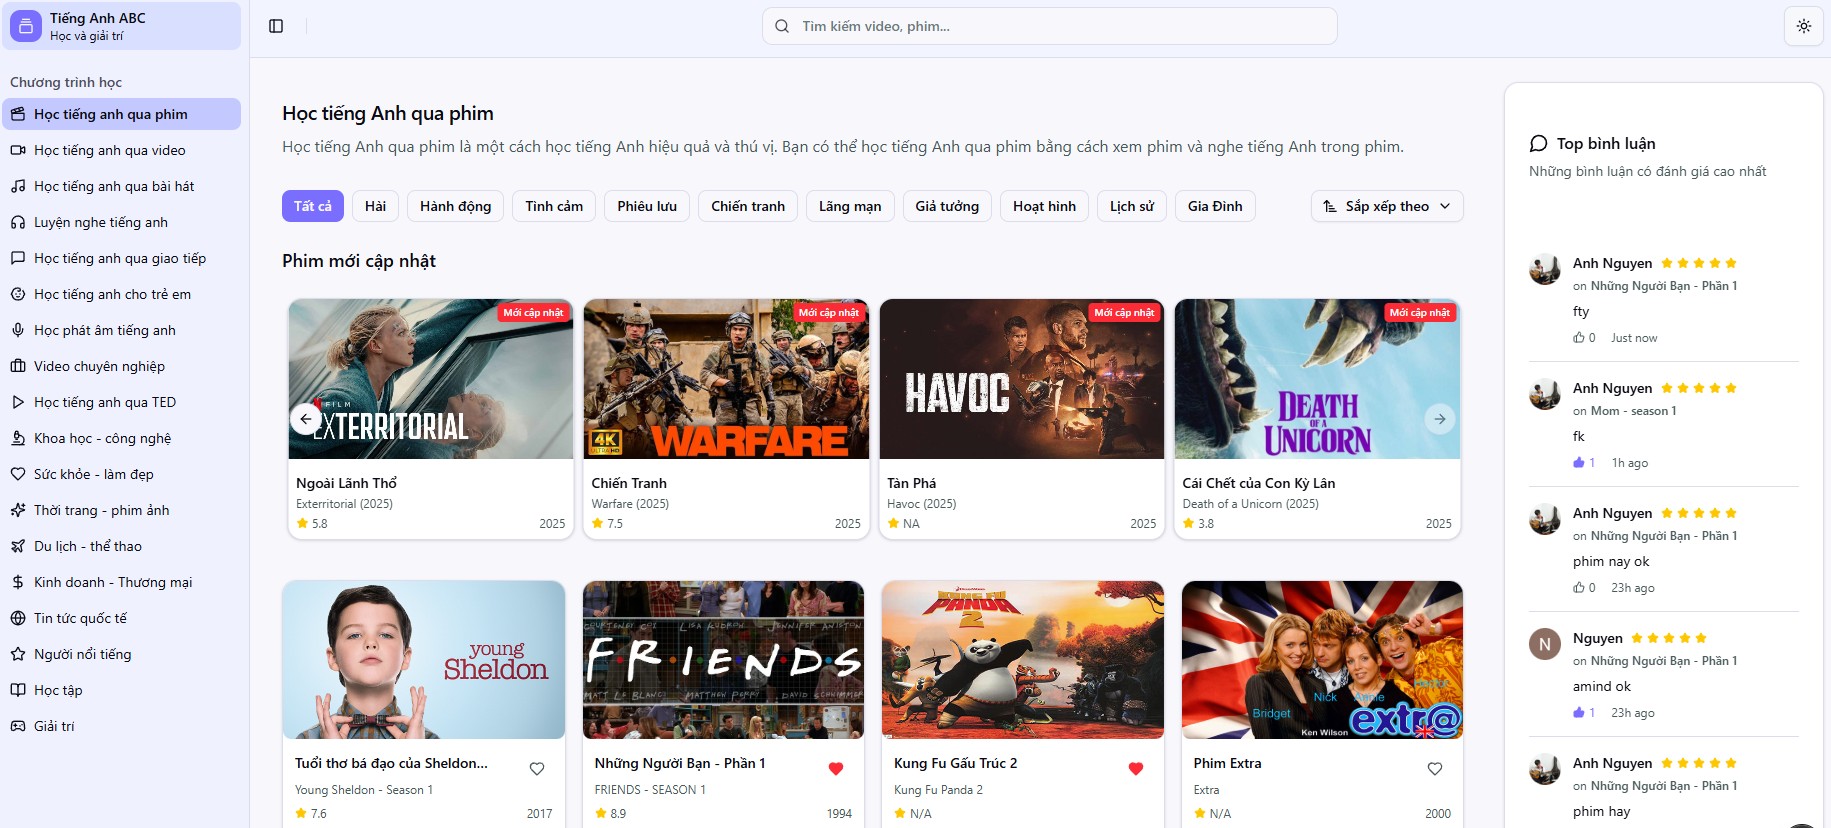
Task: Click the Chiến Tranh movie title
Action: (629, 483)
